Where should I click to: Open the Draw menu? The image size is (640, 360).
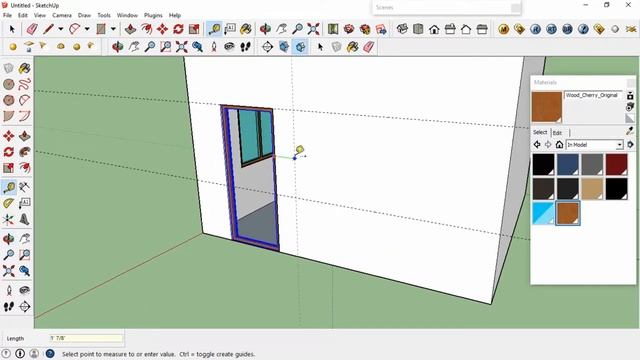coord(84,15)
